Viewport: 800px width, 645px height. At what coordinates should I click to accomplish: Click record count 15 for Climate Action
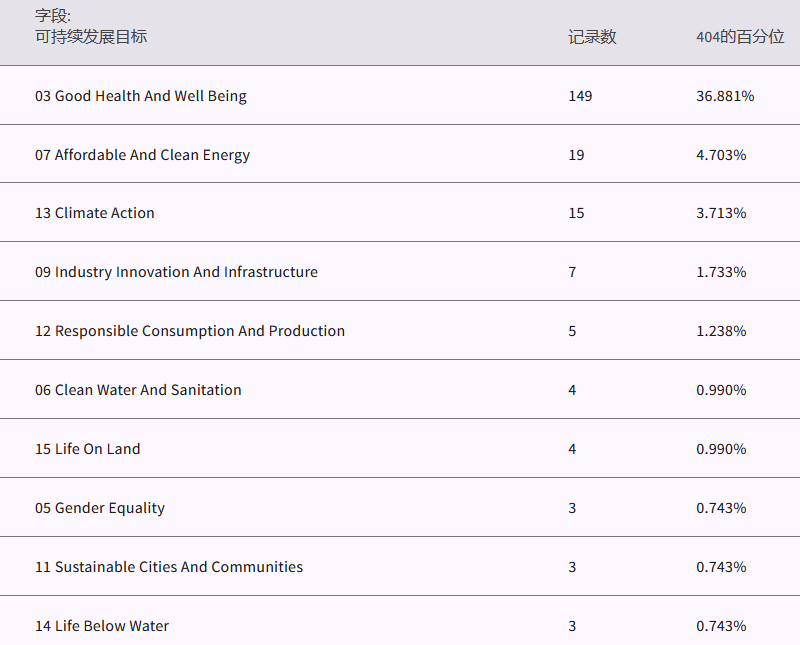coord(576,213)
